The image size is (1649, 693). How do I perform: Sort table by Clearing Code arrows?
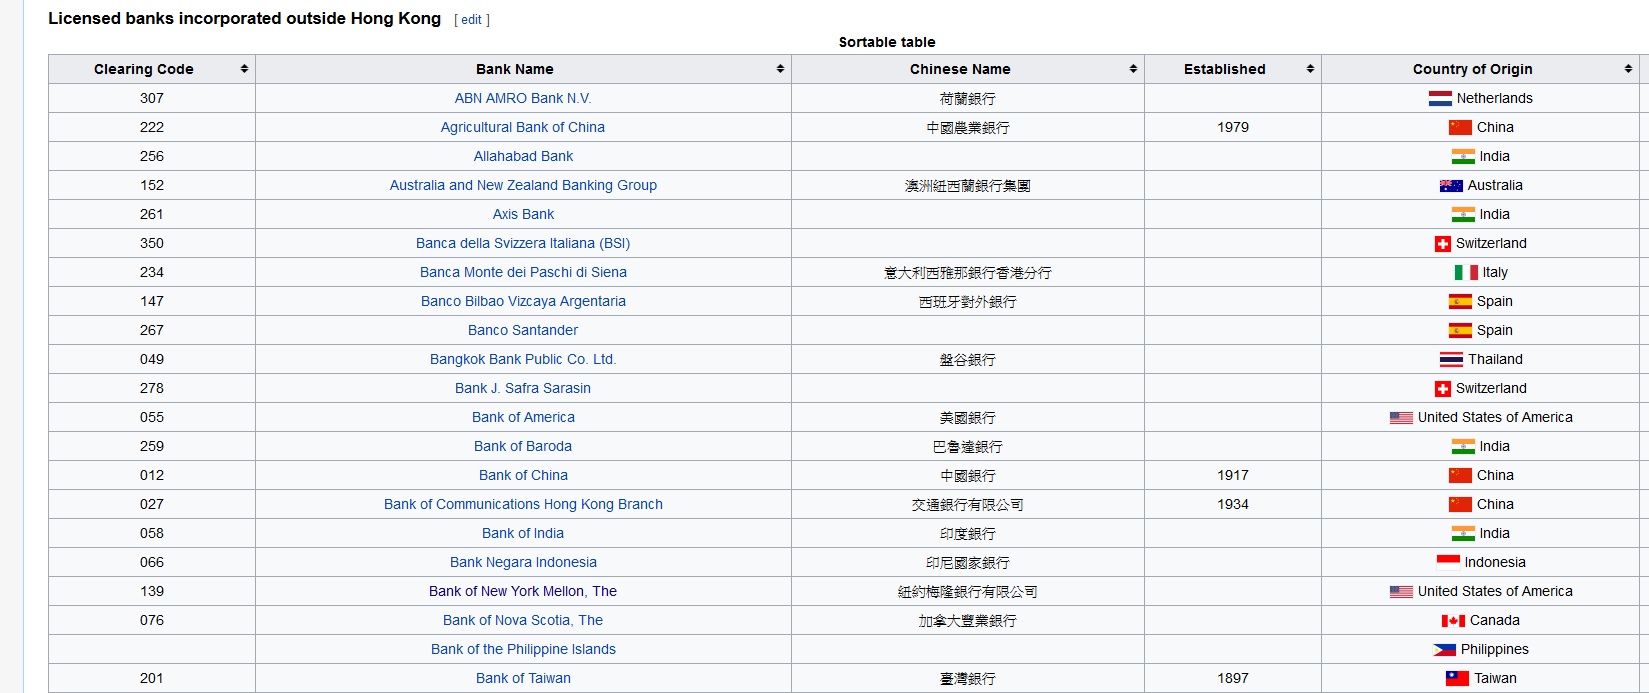[x=244, y=69]
